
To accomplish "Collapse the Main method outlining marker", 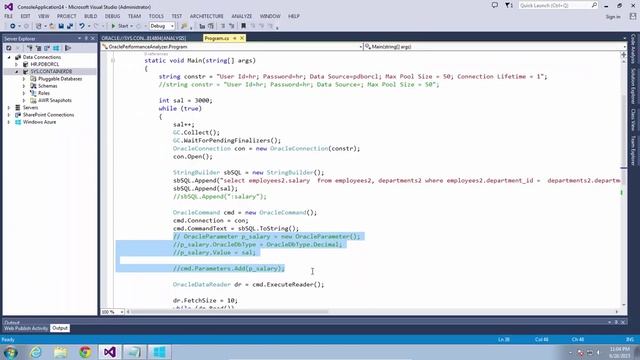I will [x=113, y=60].
